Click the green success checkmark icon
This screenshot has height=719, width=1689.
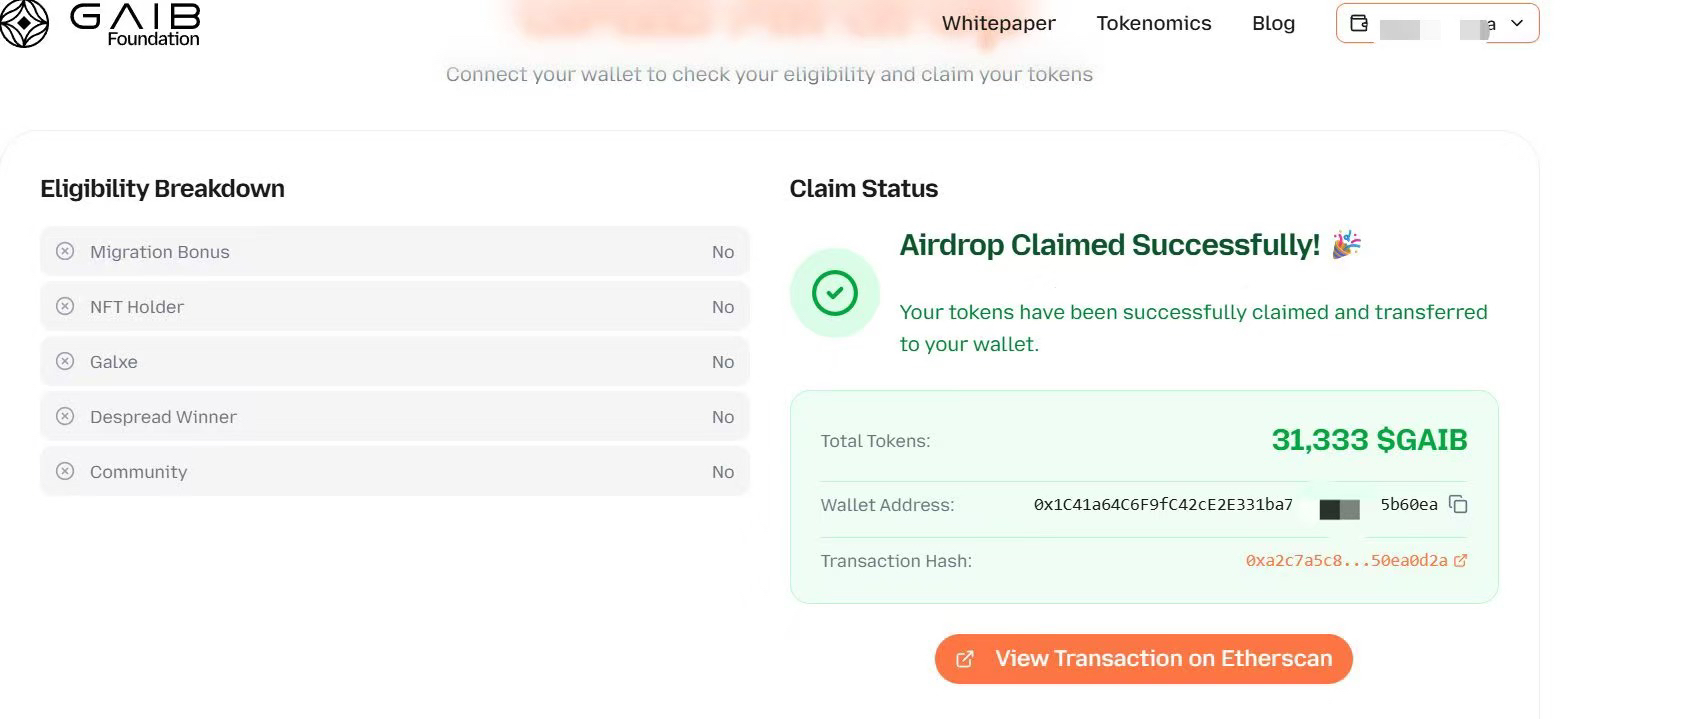[835, 293]
